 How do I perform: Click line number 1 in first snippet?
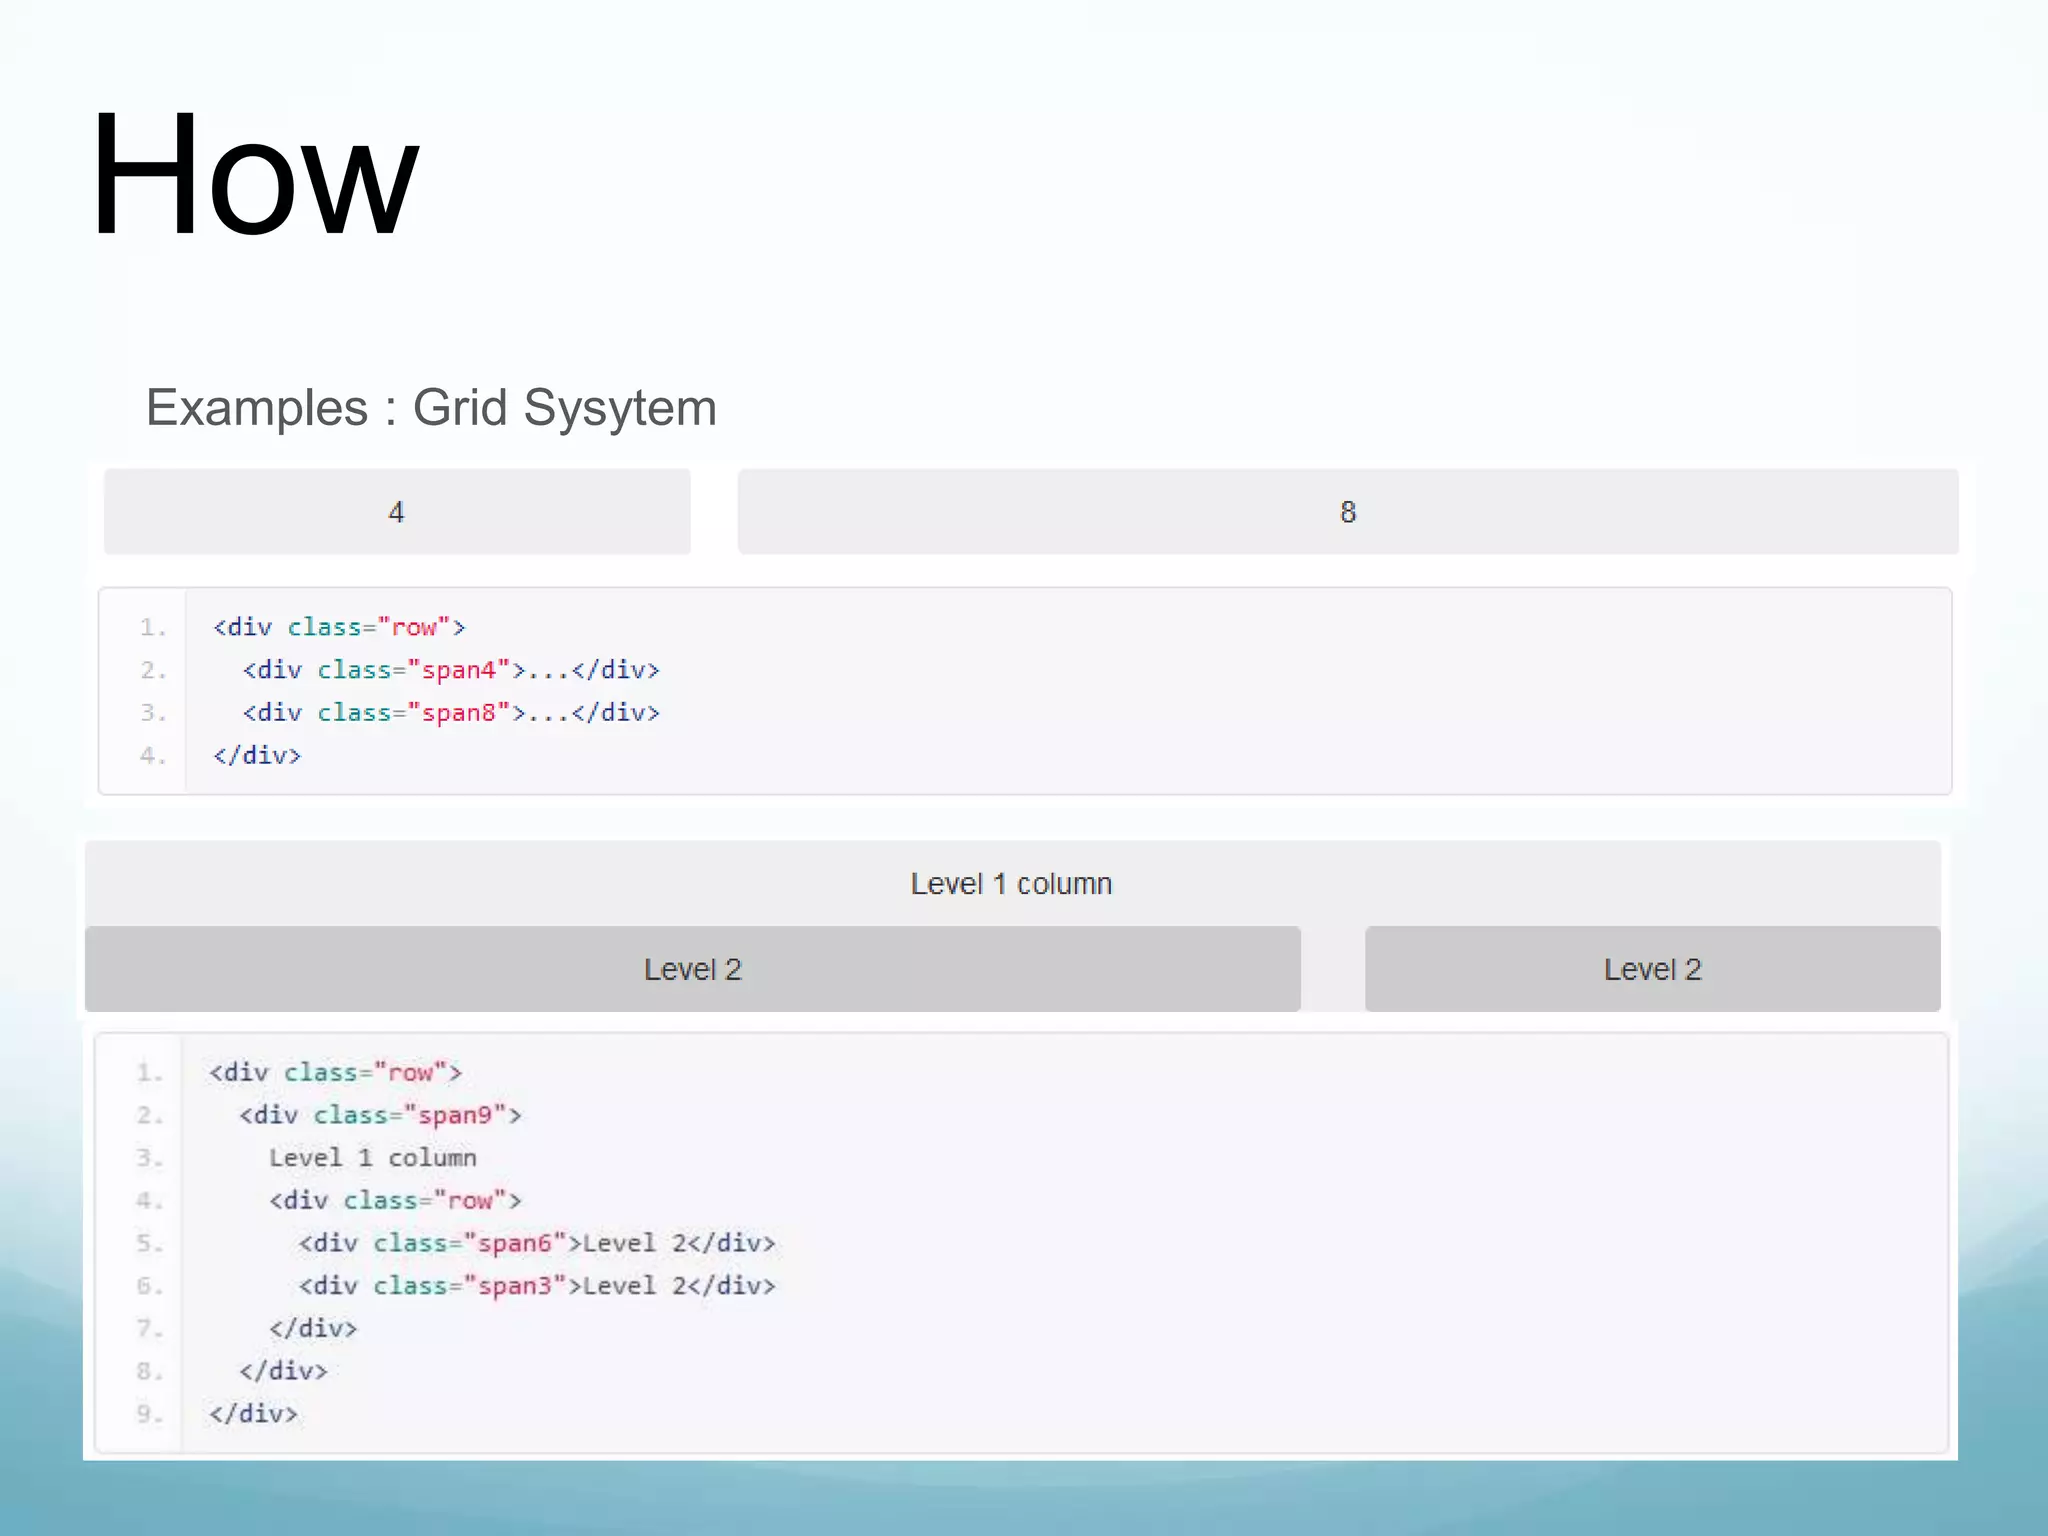coord(152,627)
